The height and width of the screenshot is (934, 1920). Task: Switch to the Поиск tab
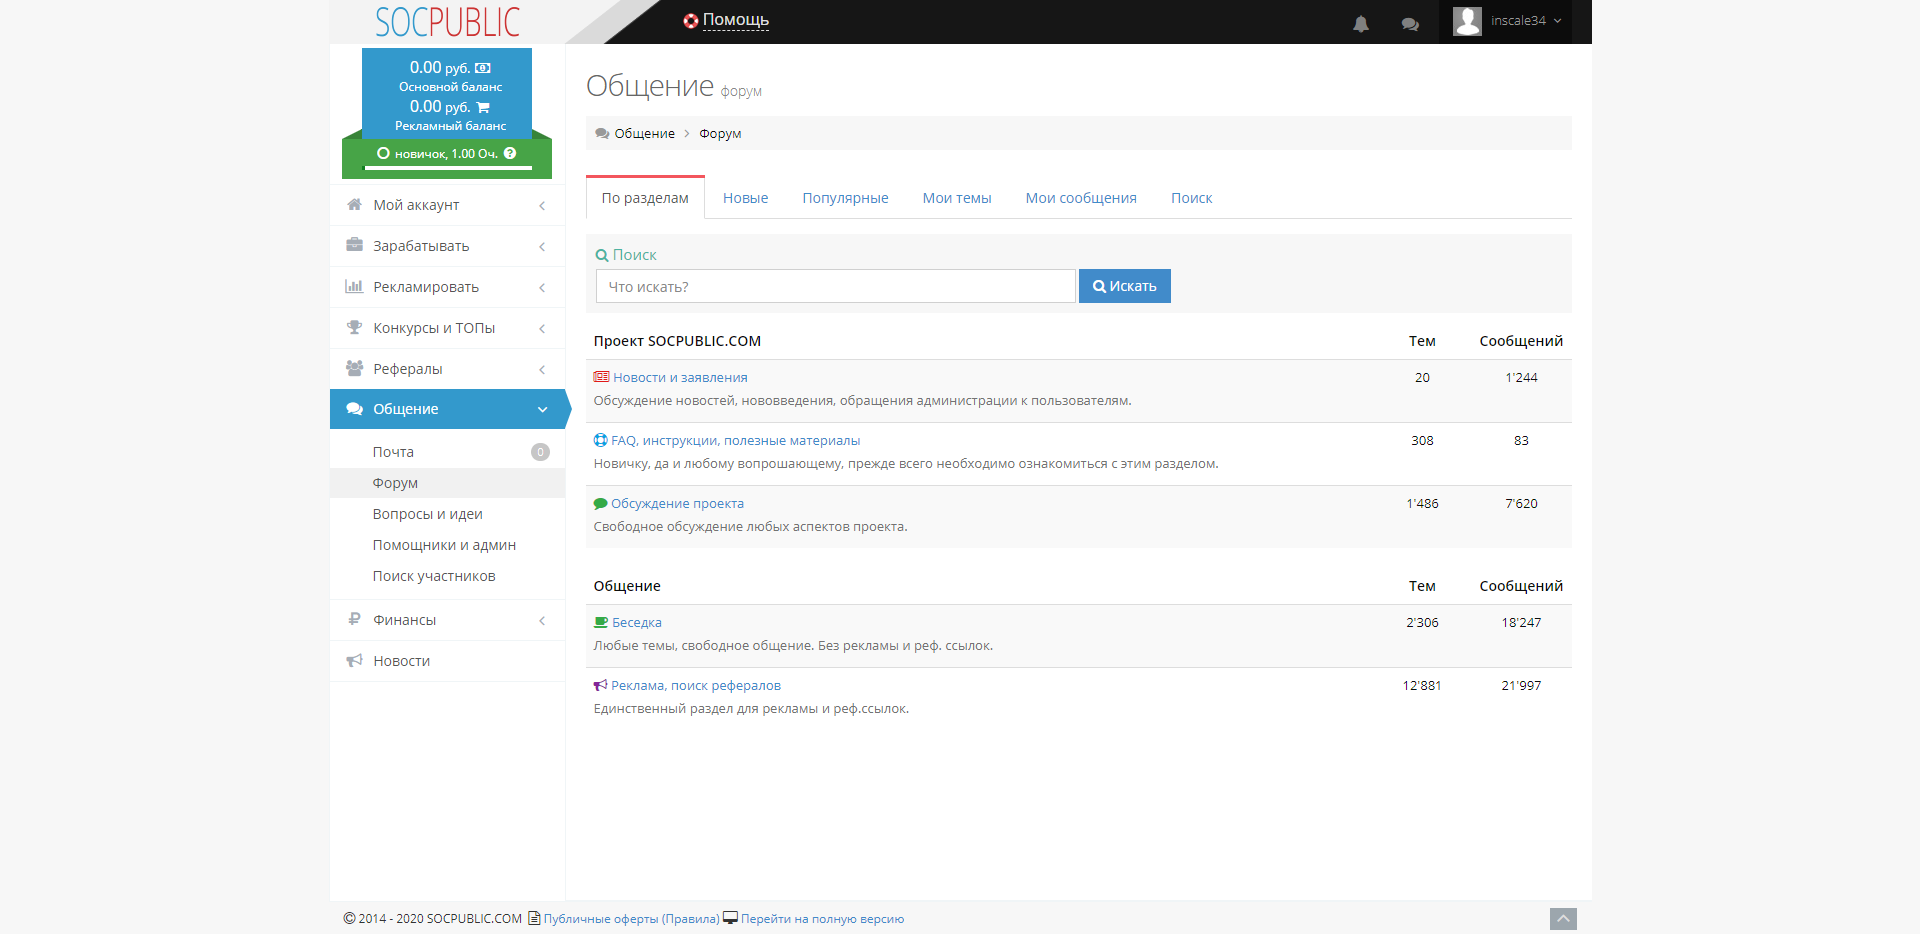1191,198
